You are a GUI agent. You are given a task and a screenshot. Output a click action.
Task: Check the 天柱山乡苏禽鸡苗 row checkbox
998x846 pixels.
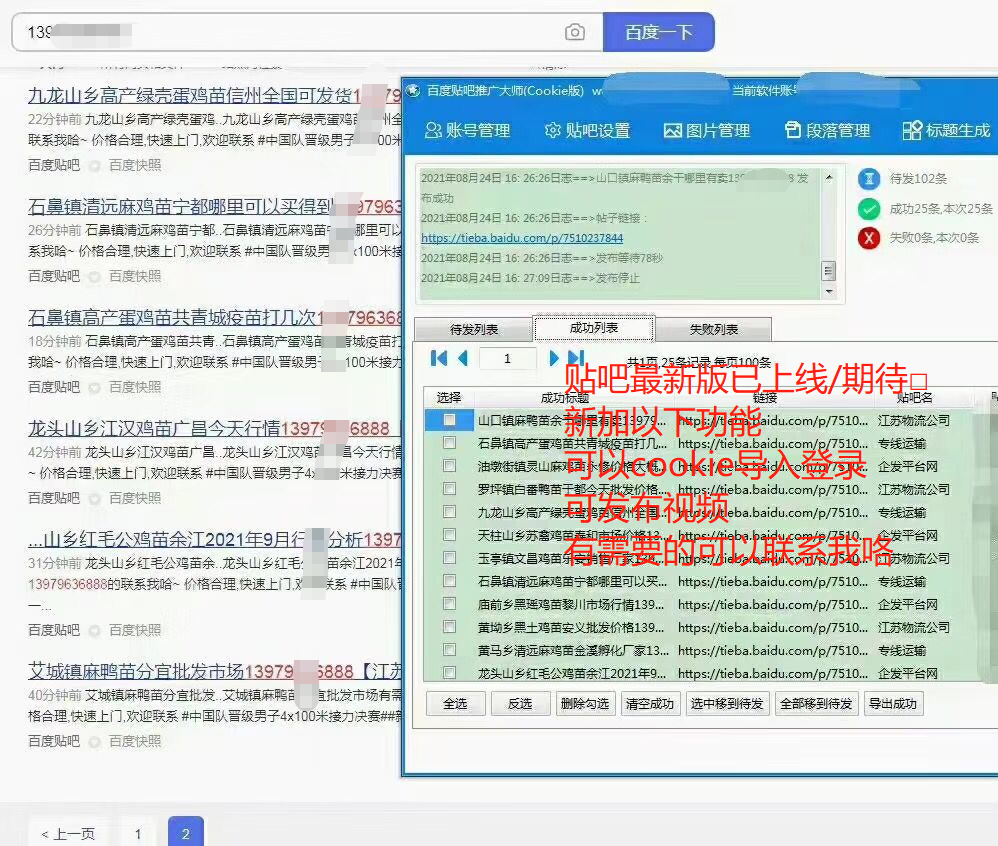coord(449,535)
